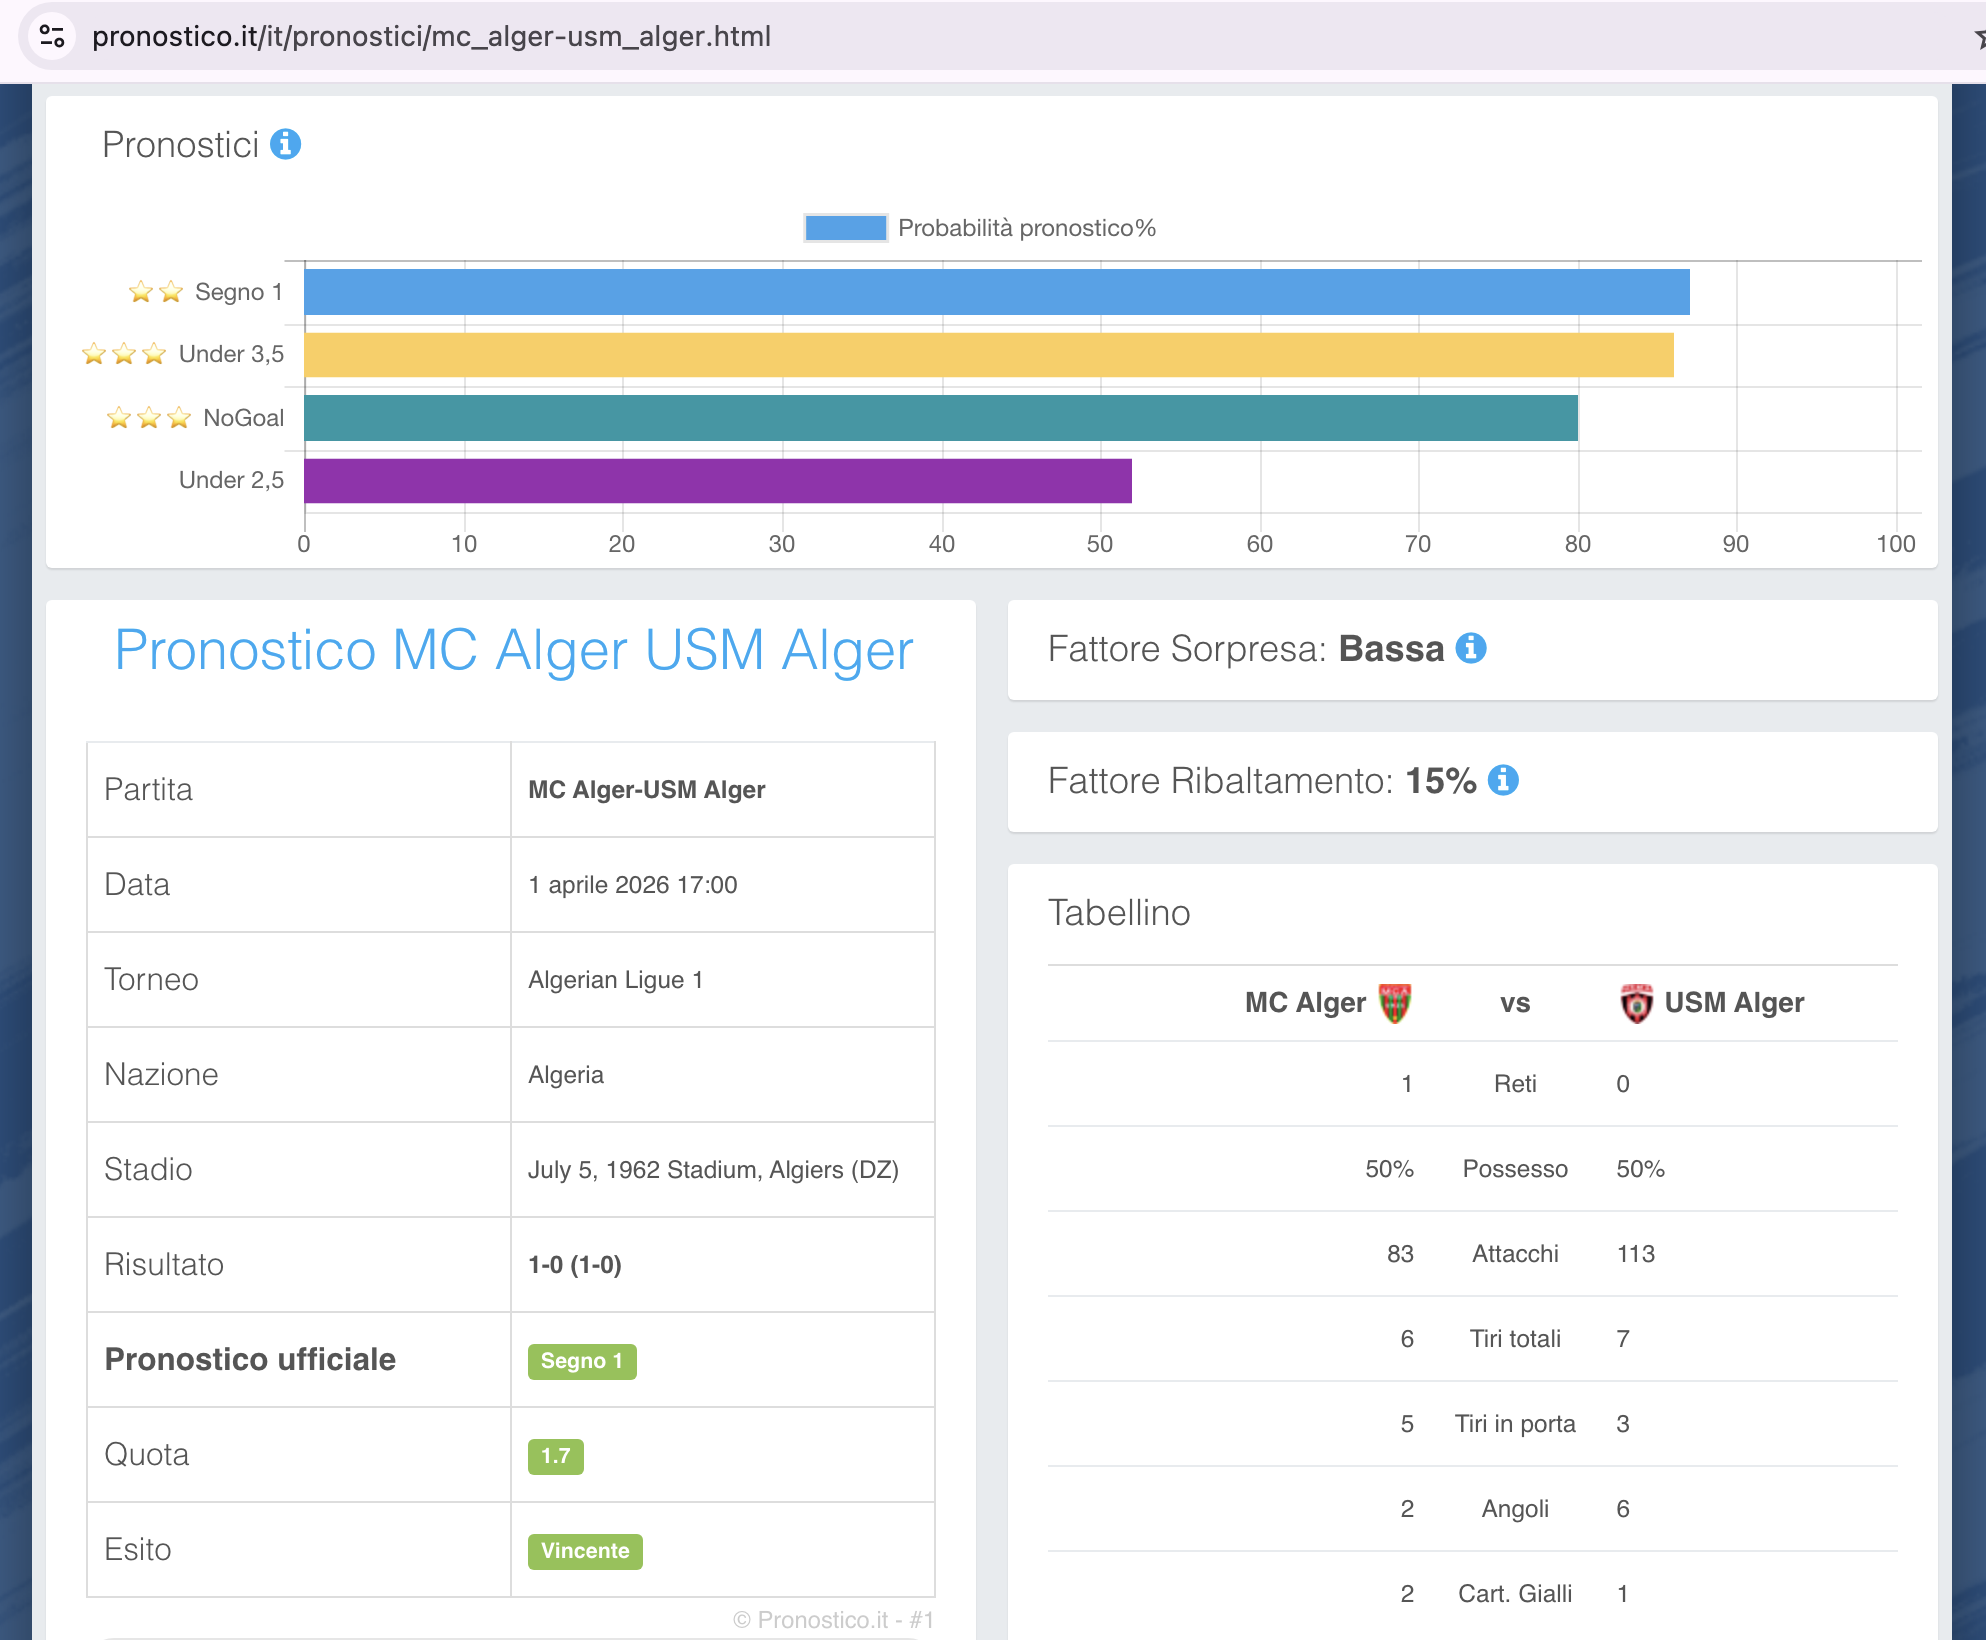The height and width of the screenshot is (1640, 1986).
Task: Click the teal NoGoal bar
Action: 940,418
